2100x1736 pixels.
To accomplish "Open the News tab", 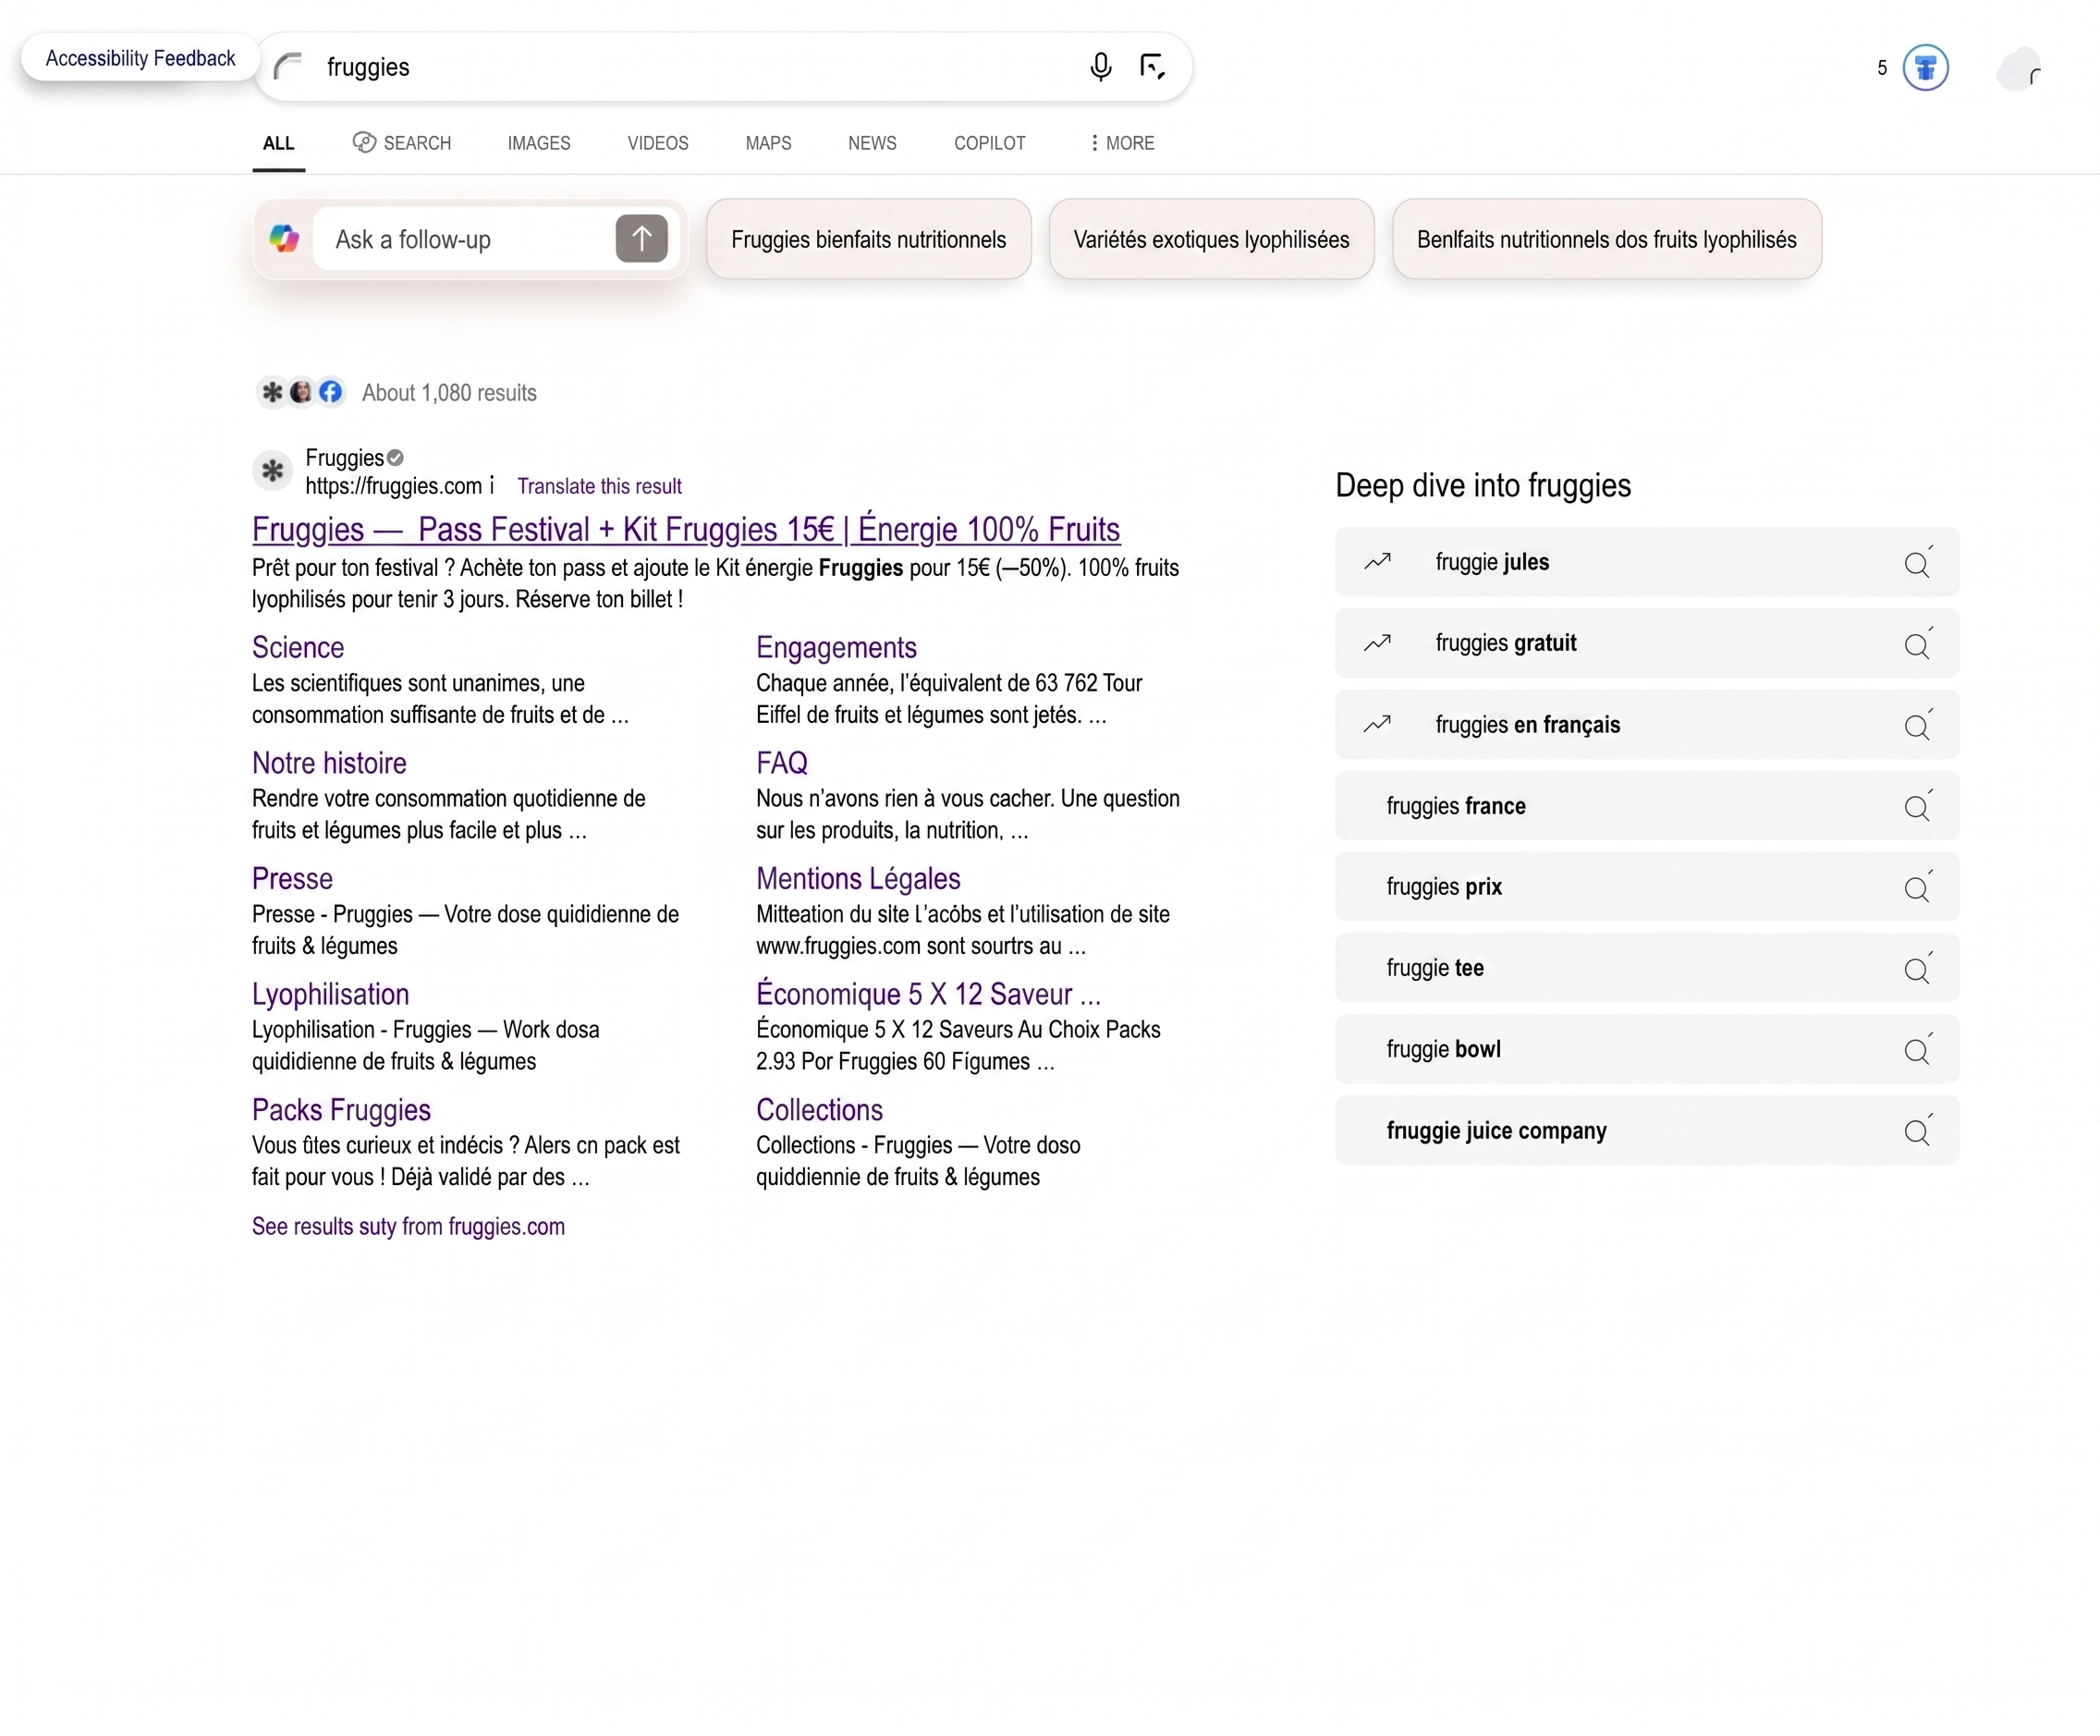I will [x=872, y=143].
